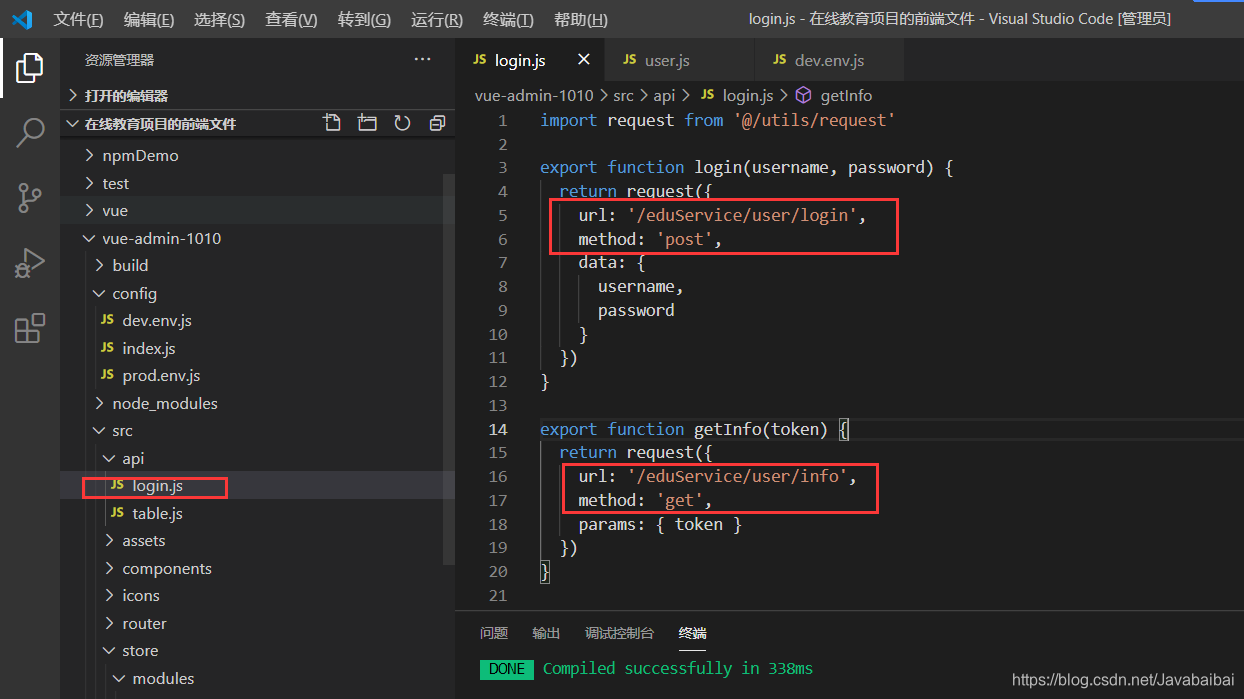1244x699 pixels.
Task: Create a new file in explorer toolbar
Action: pyautogui.click(x=332, y=123)
